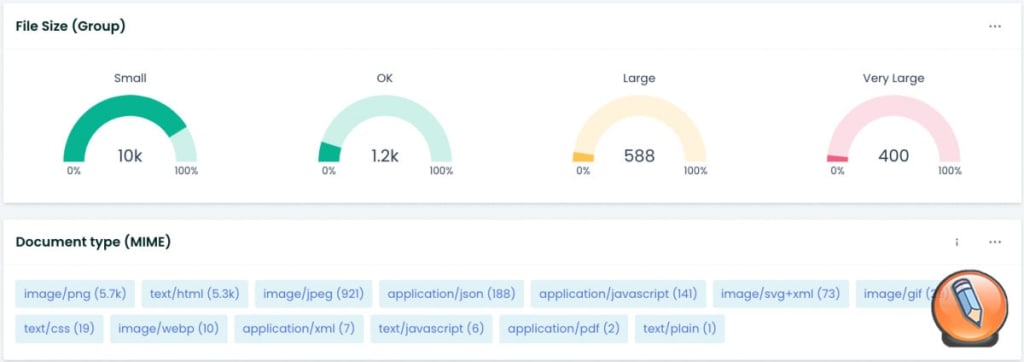
Task: Filter by image/webp (10) tag
Action: point(168,329)
